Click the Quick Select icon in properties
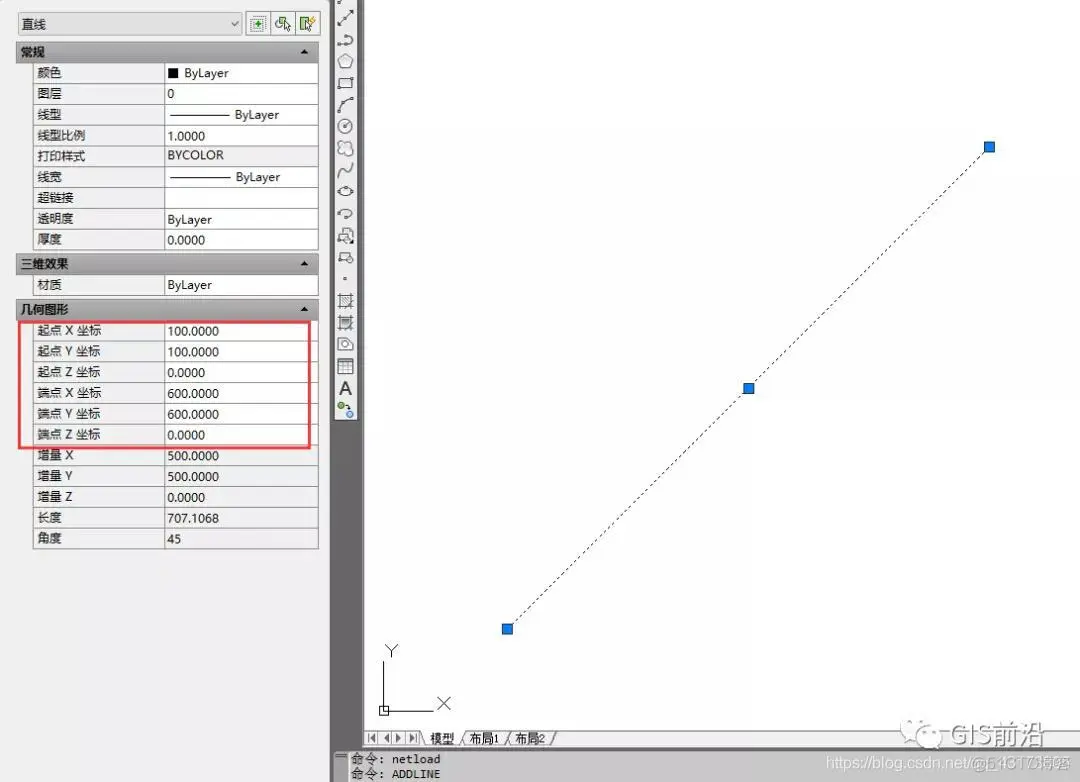The image size is (1080, 782). (307, 24)
